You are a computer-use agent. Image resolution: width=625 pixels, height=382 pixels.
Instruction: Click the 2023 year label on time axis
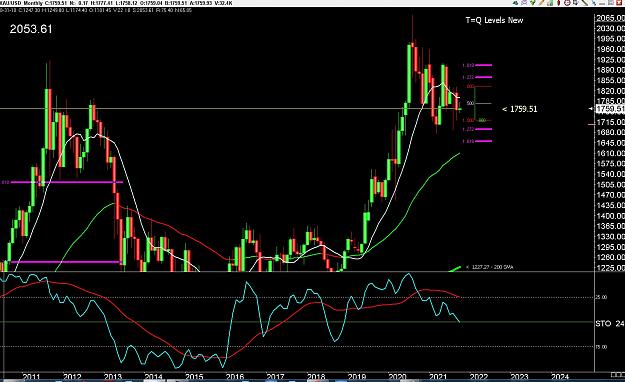(519, 377)
